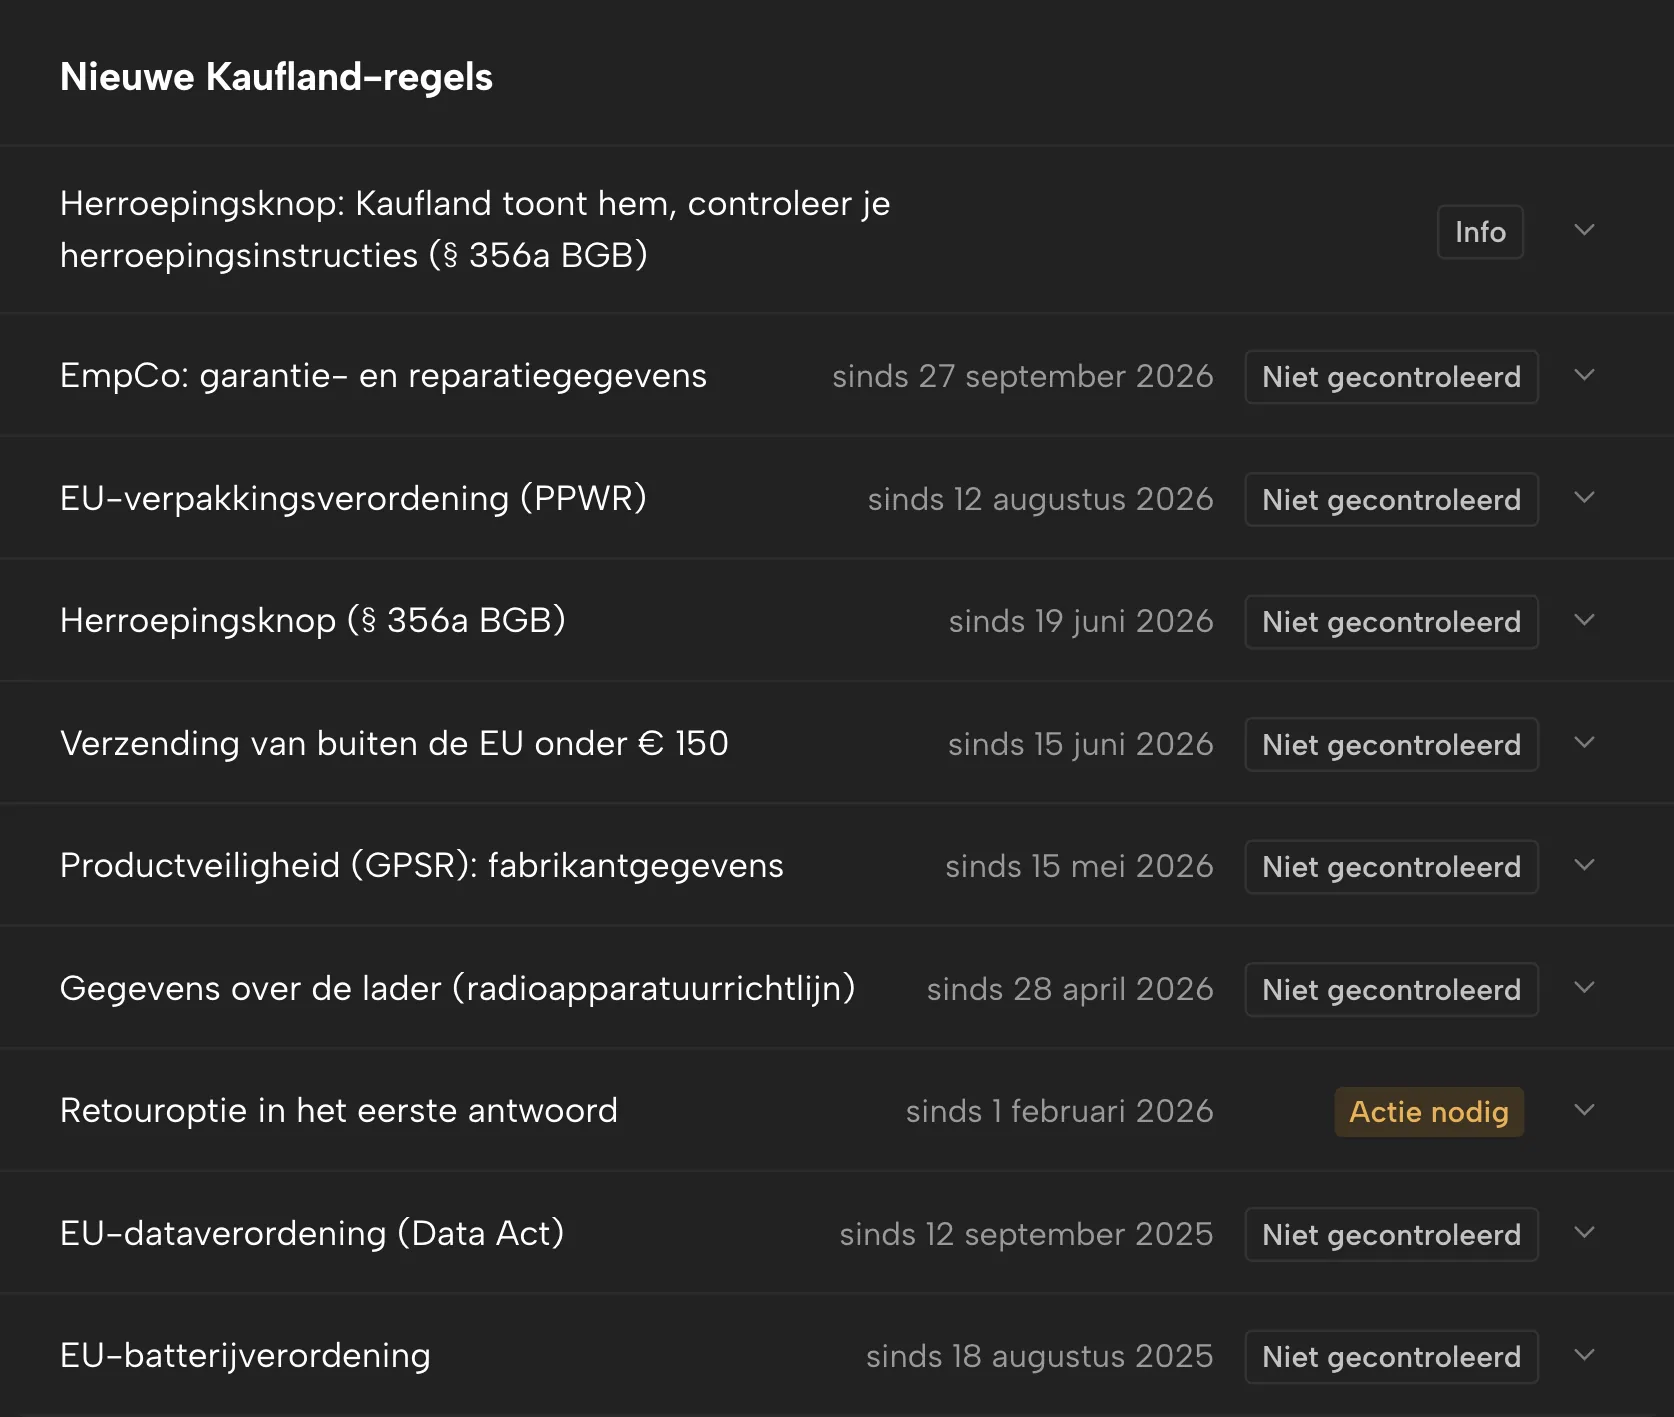This screenshot has width=1674, height=1417.
Task: Click Niet gecontroleerd badge for EU-batterijverordening
Action: click(x=1391, y=1357)
